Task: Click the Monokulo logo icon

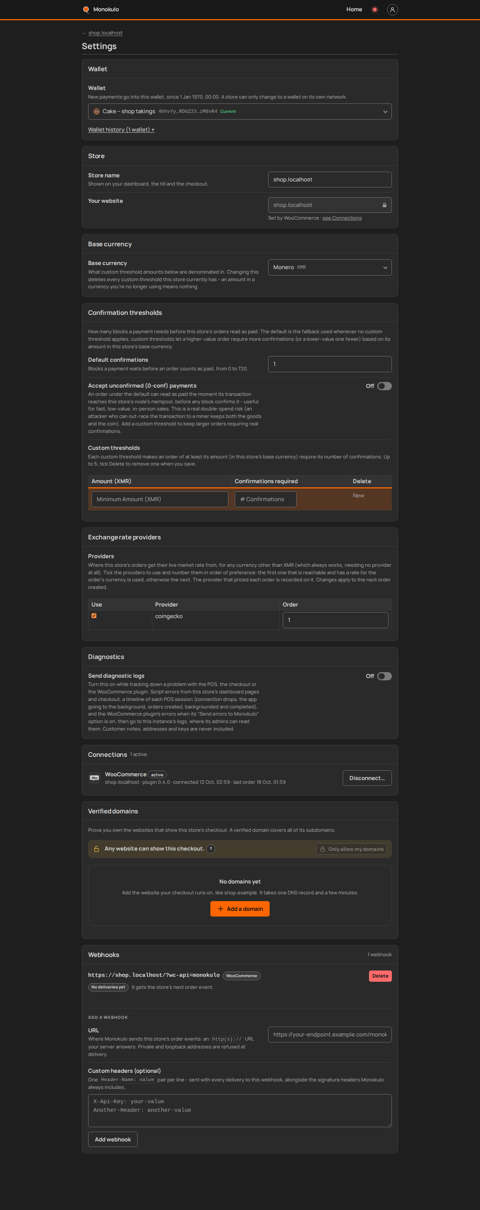Action: coord(86,9)
